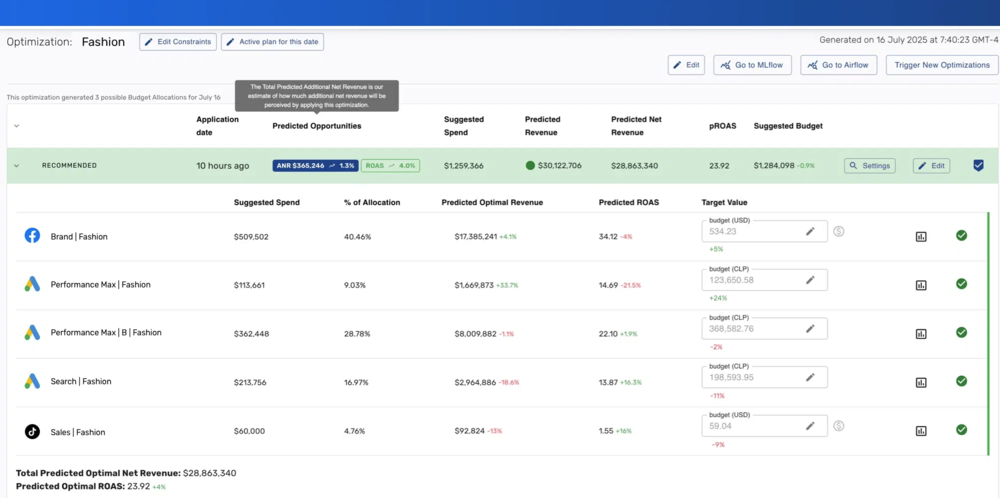The width and height of the screenshot is (1000, 498).
Task: Toggle the shield checkbox on Recommended row
Action: [x=978, y=166]
